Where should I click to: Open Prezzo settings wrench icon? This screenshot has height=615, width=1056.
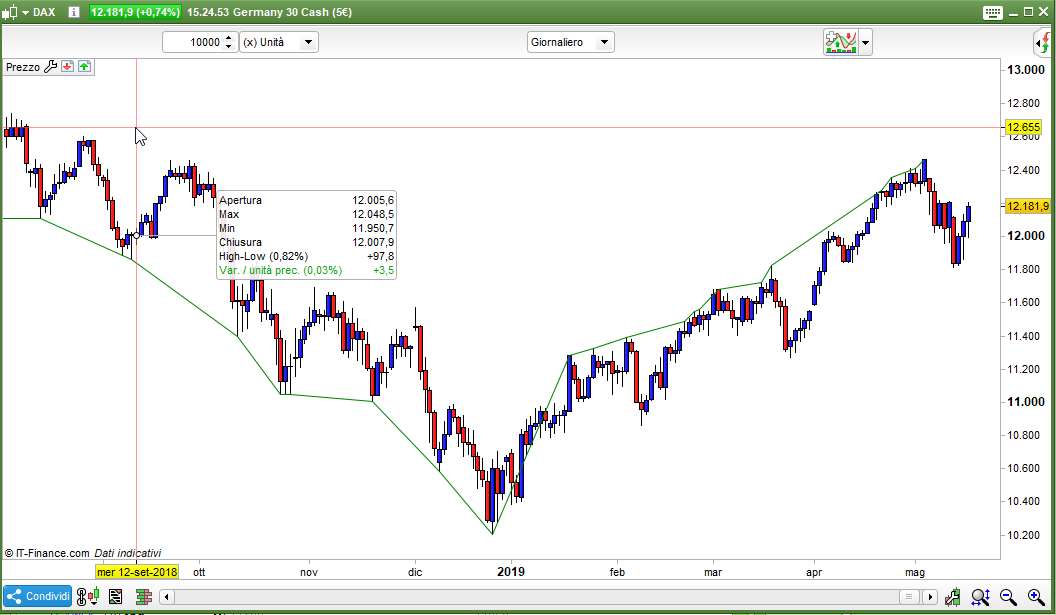click(51, 67)
